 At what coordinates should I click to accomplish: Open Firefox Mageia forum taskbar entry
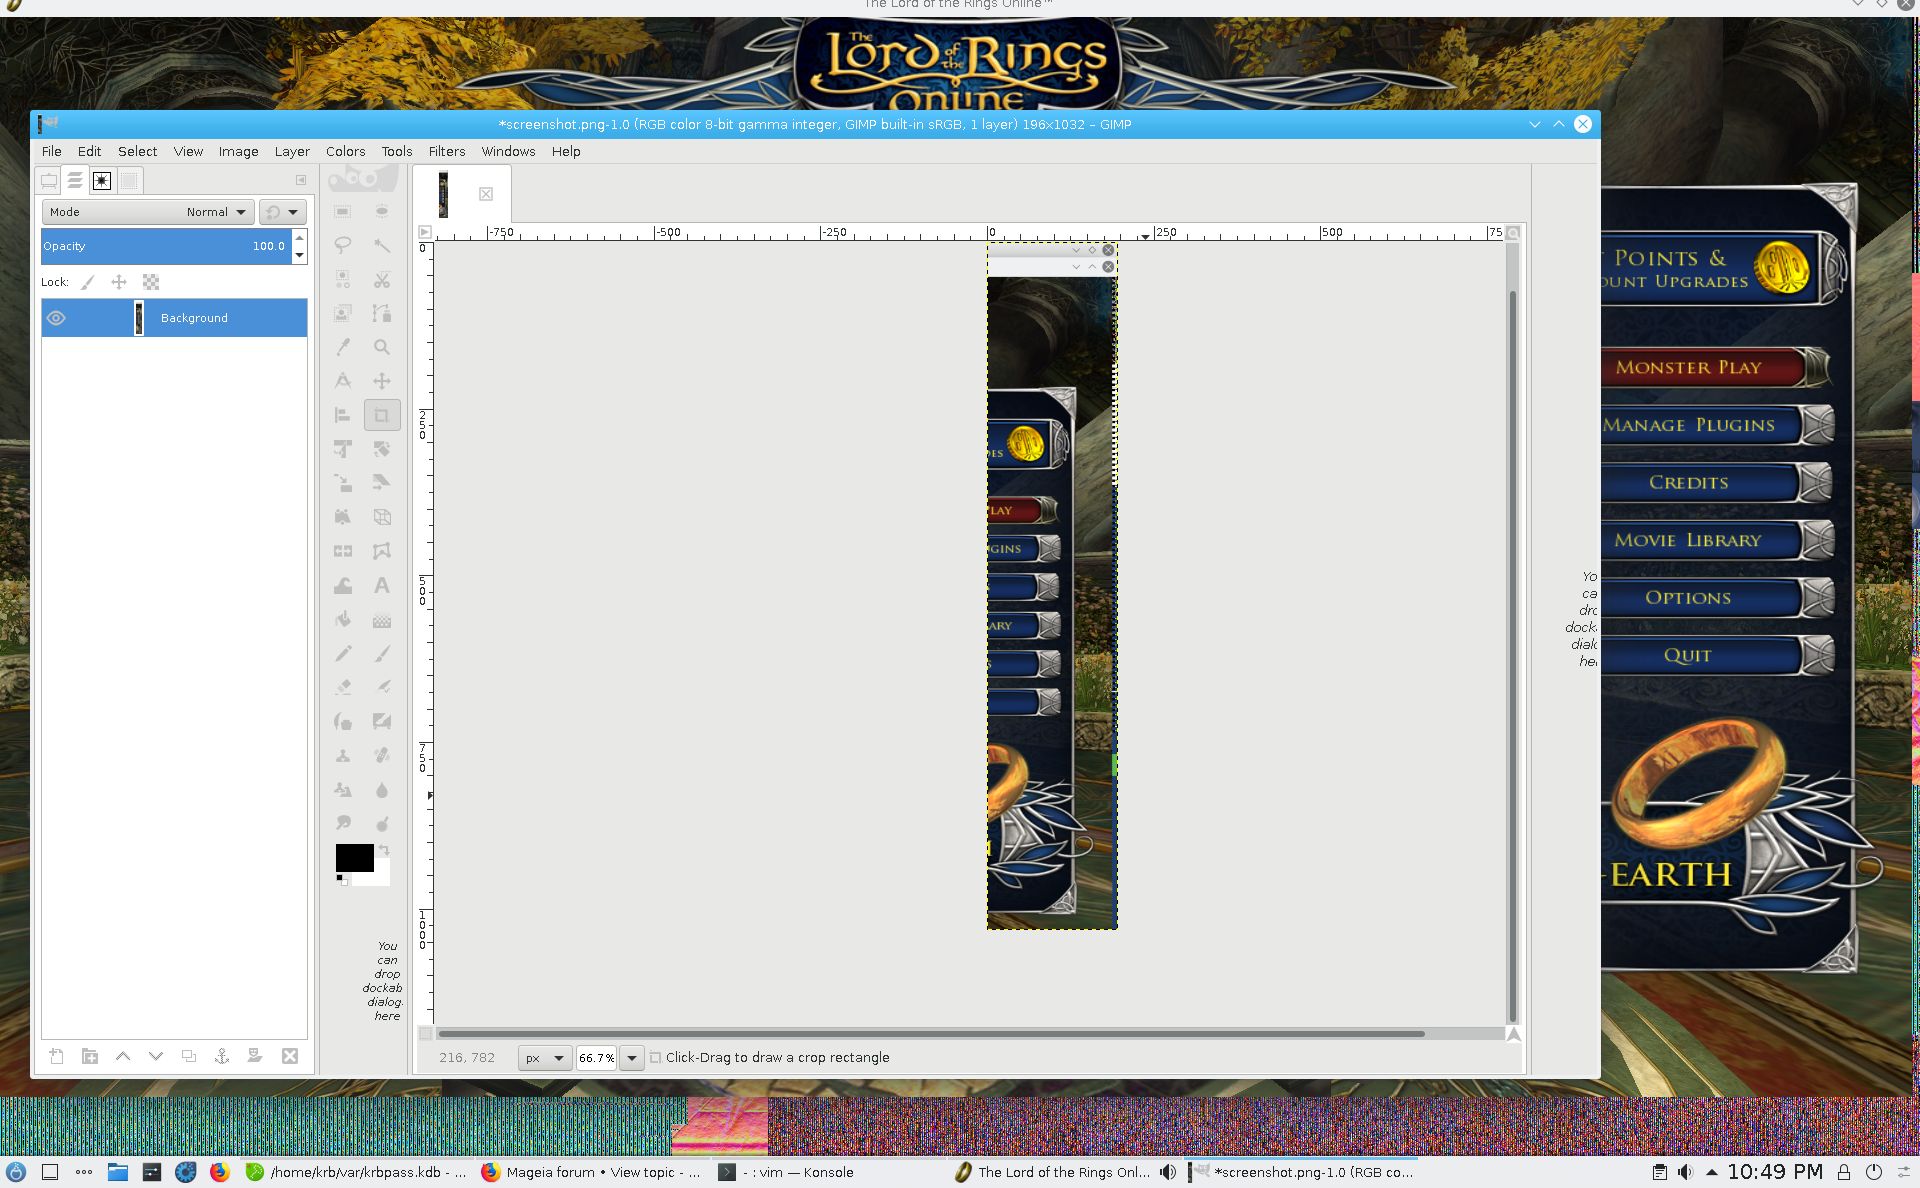click(591, 1172)
